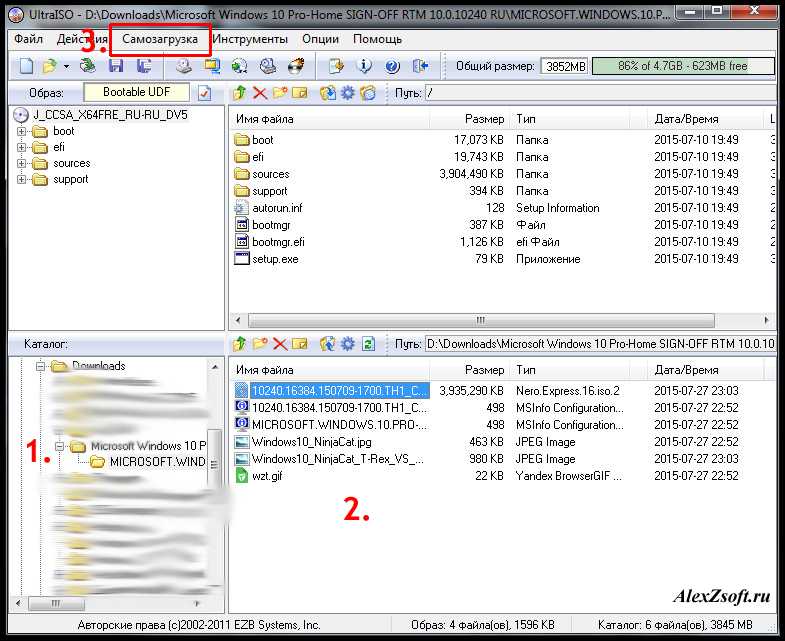Click gear icon in catalog toolbar
Screen dimensions: 785x641
(x=347, y=344)
